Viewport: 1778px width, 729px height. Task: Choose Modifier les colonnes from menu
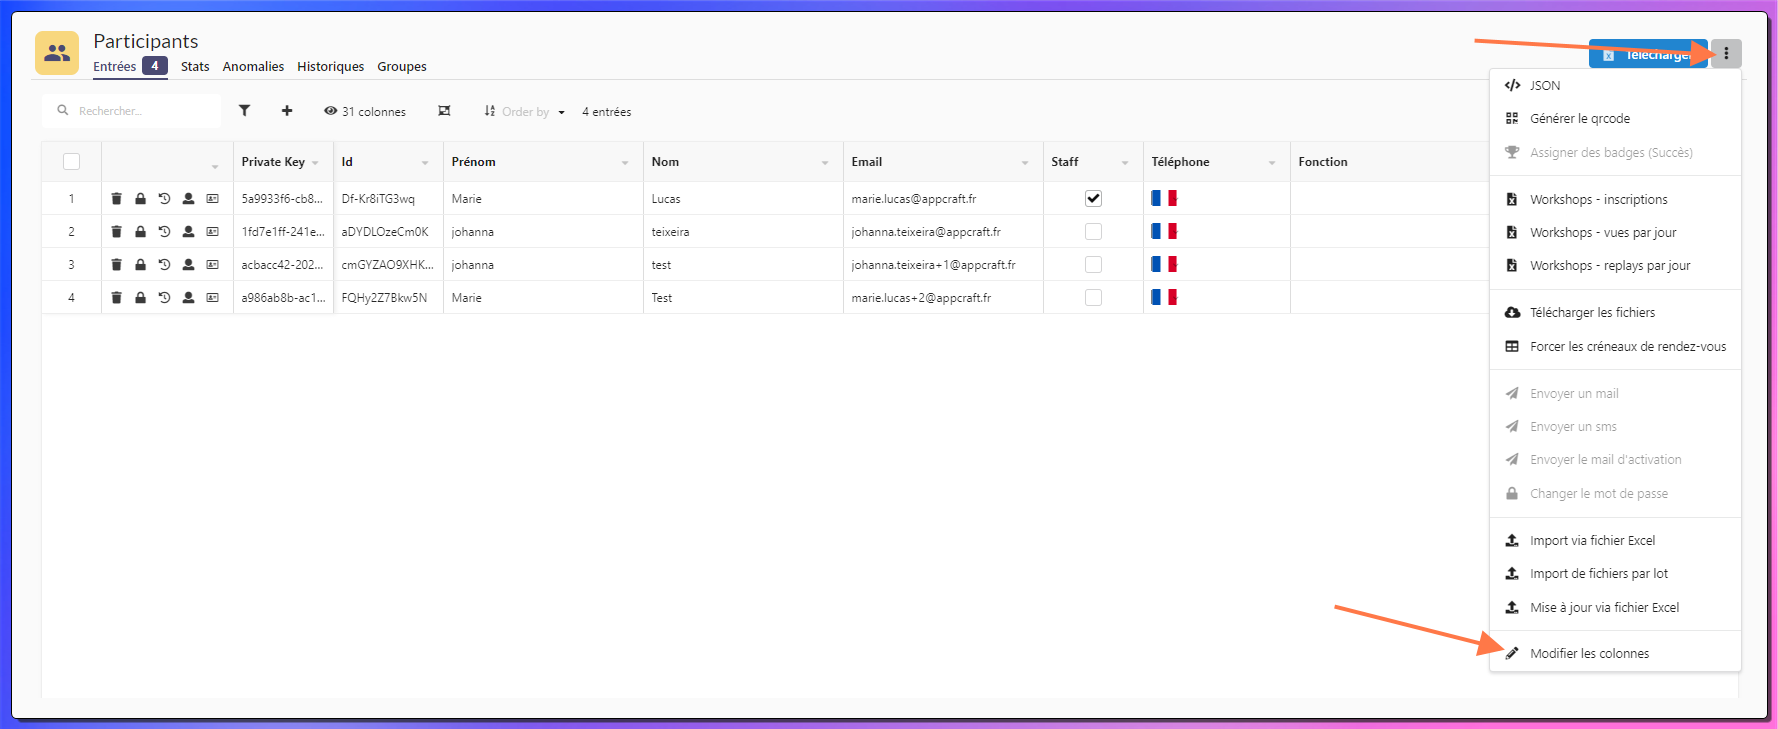tap(1589, 654)
